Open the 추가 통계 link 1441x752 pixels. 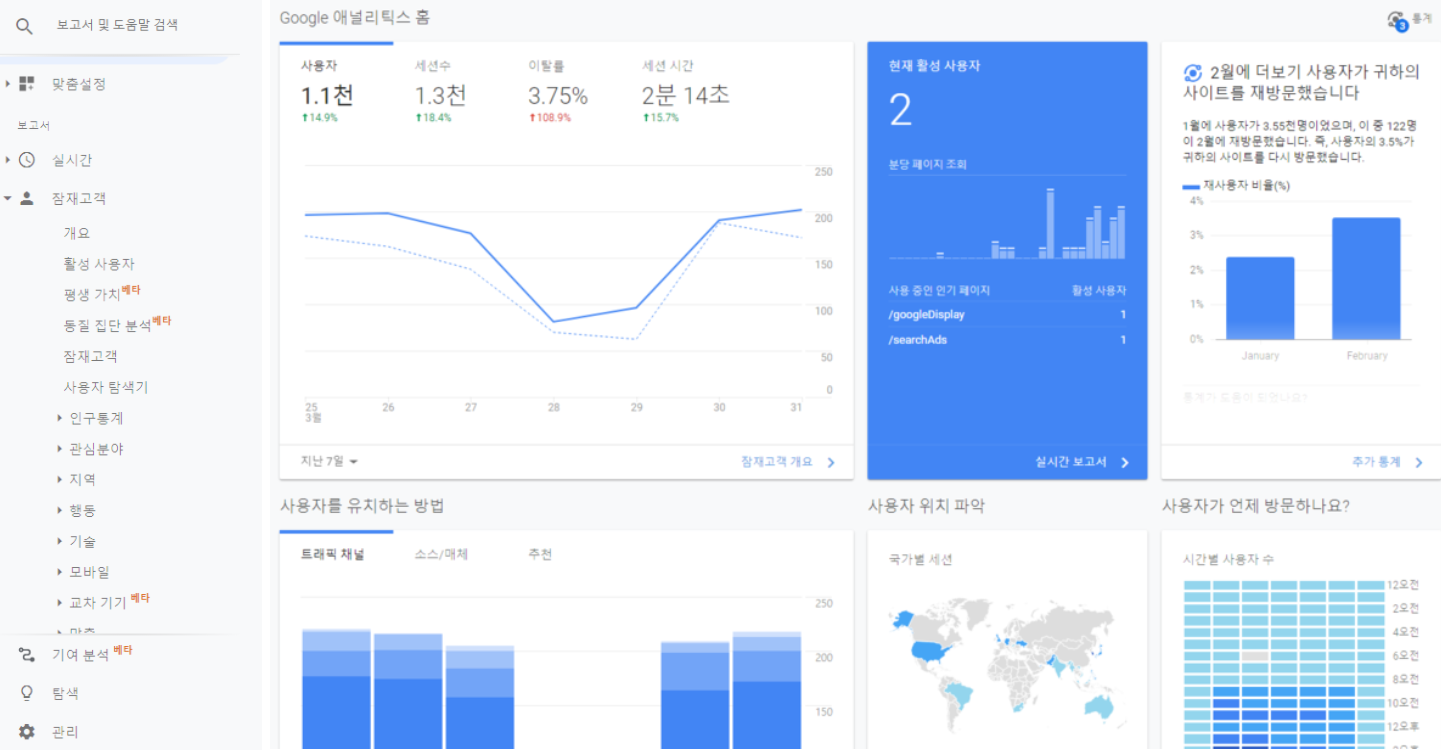coord(1376,462)
